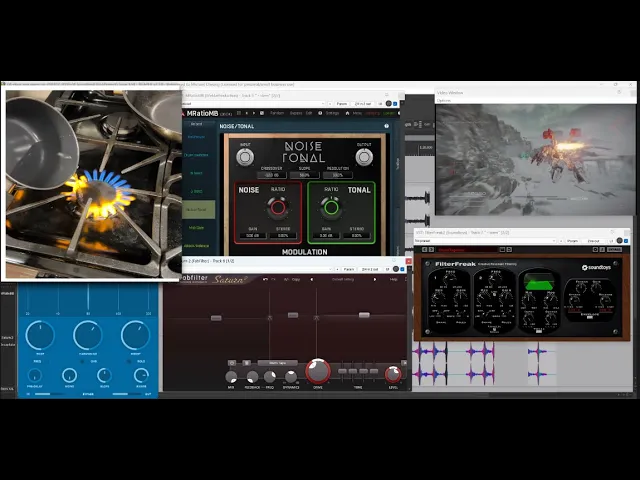Screen dimensions: 640x480
Task: Click the Output knob in MRatioMB
Action: (x=364, y=157)
